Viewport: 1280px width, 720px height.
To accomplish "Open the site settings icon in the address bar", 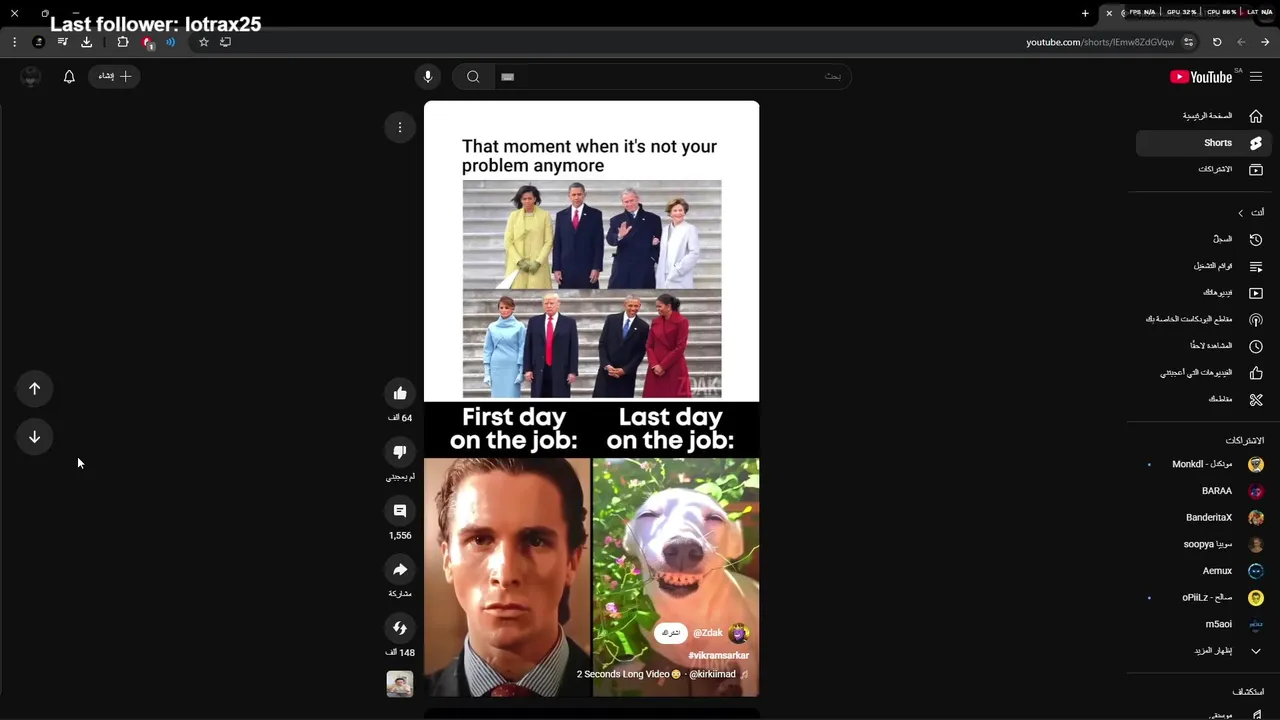I will click(1188, 42).
